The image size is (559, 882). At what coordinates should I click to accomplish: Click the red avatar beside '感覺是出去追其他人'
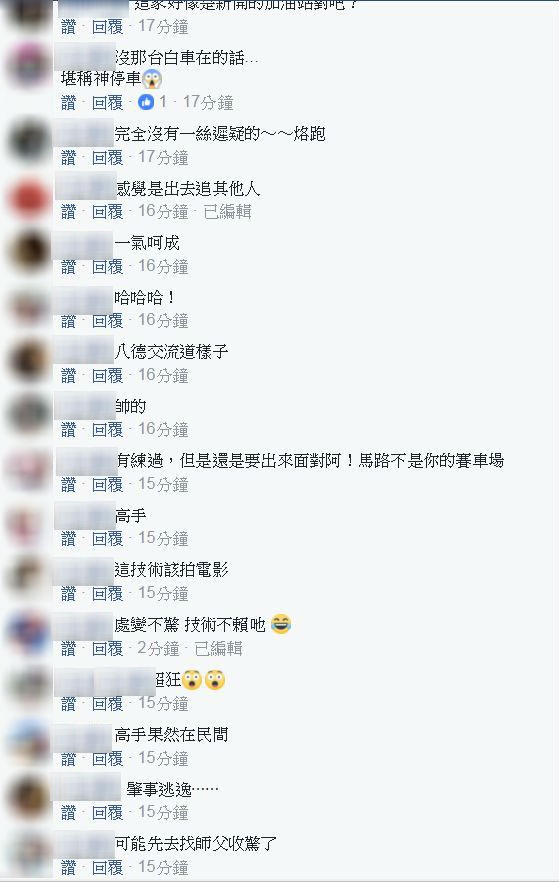coord(28,198)
